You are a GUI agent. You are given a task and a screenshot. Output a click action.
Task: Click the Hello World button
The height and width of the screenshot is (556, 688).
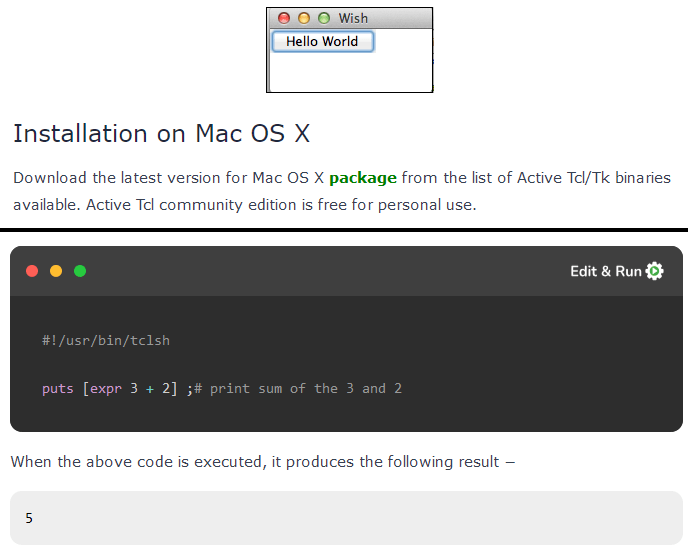[x=322, y=41]
